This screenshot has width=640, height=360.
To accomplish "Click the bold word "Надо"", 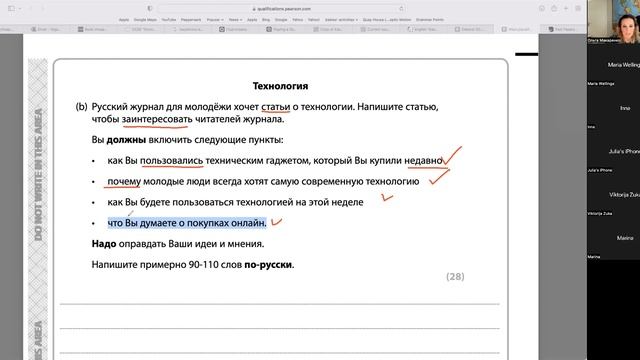I will [x=104, y=244].
